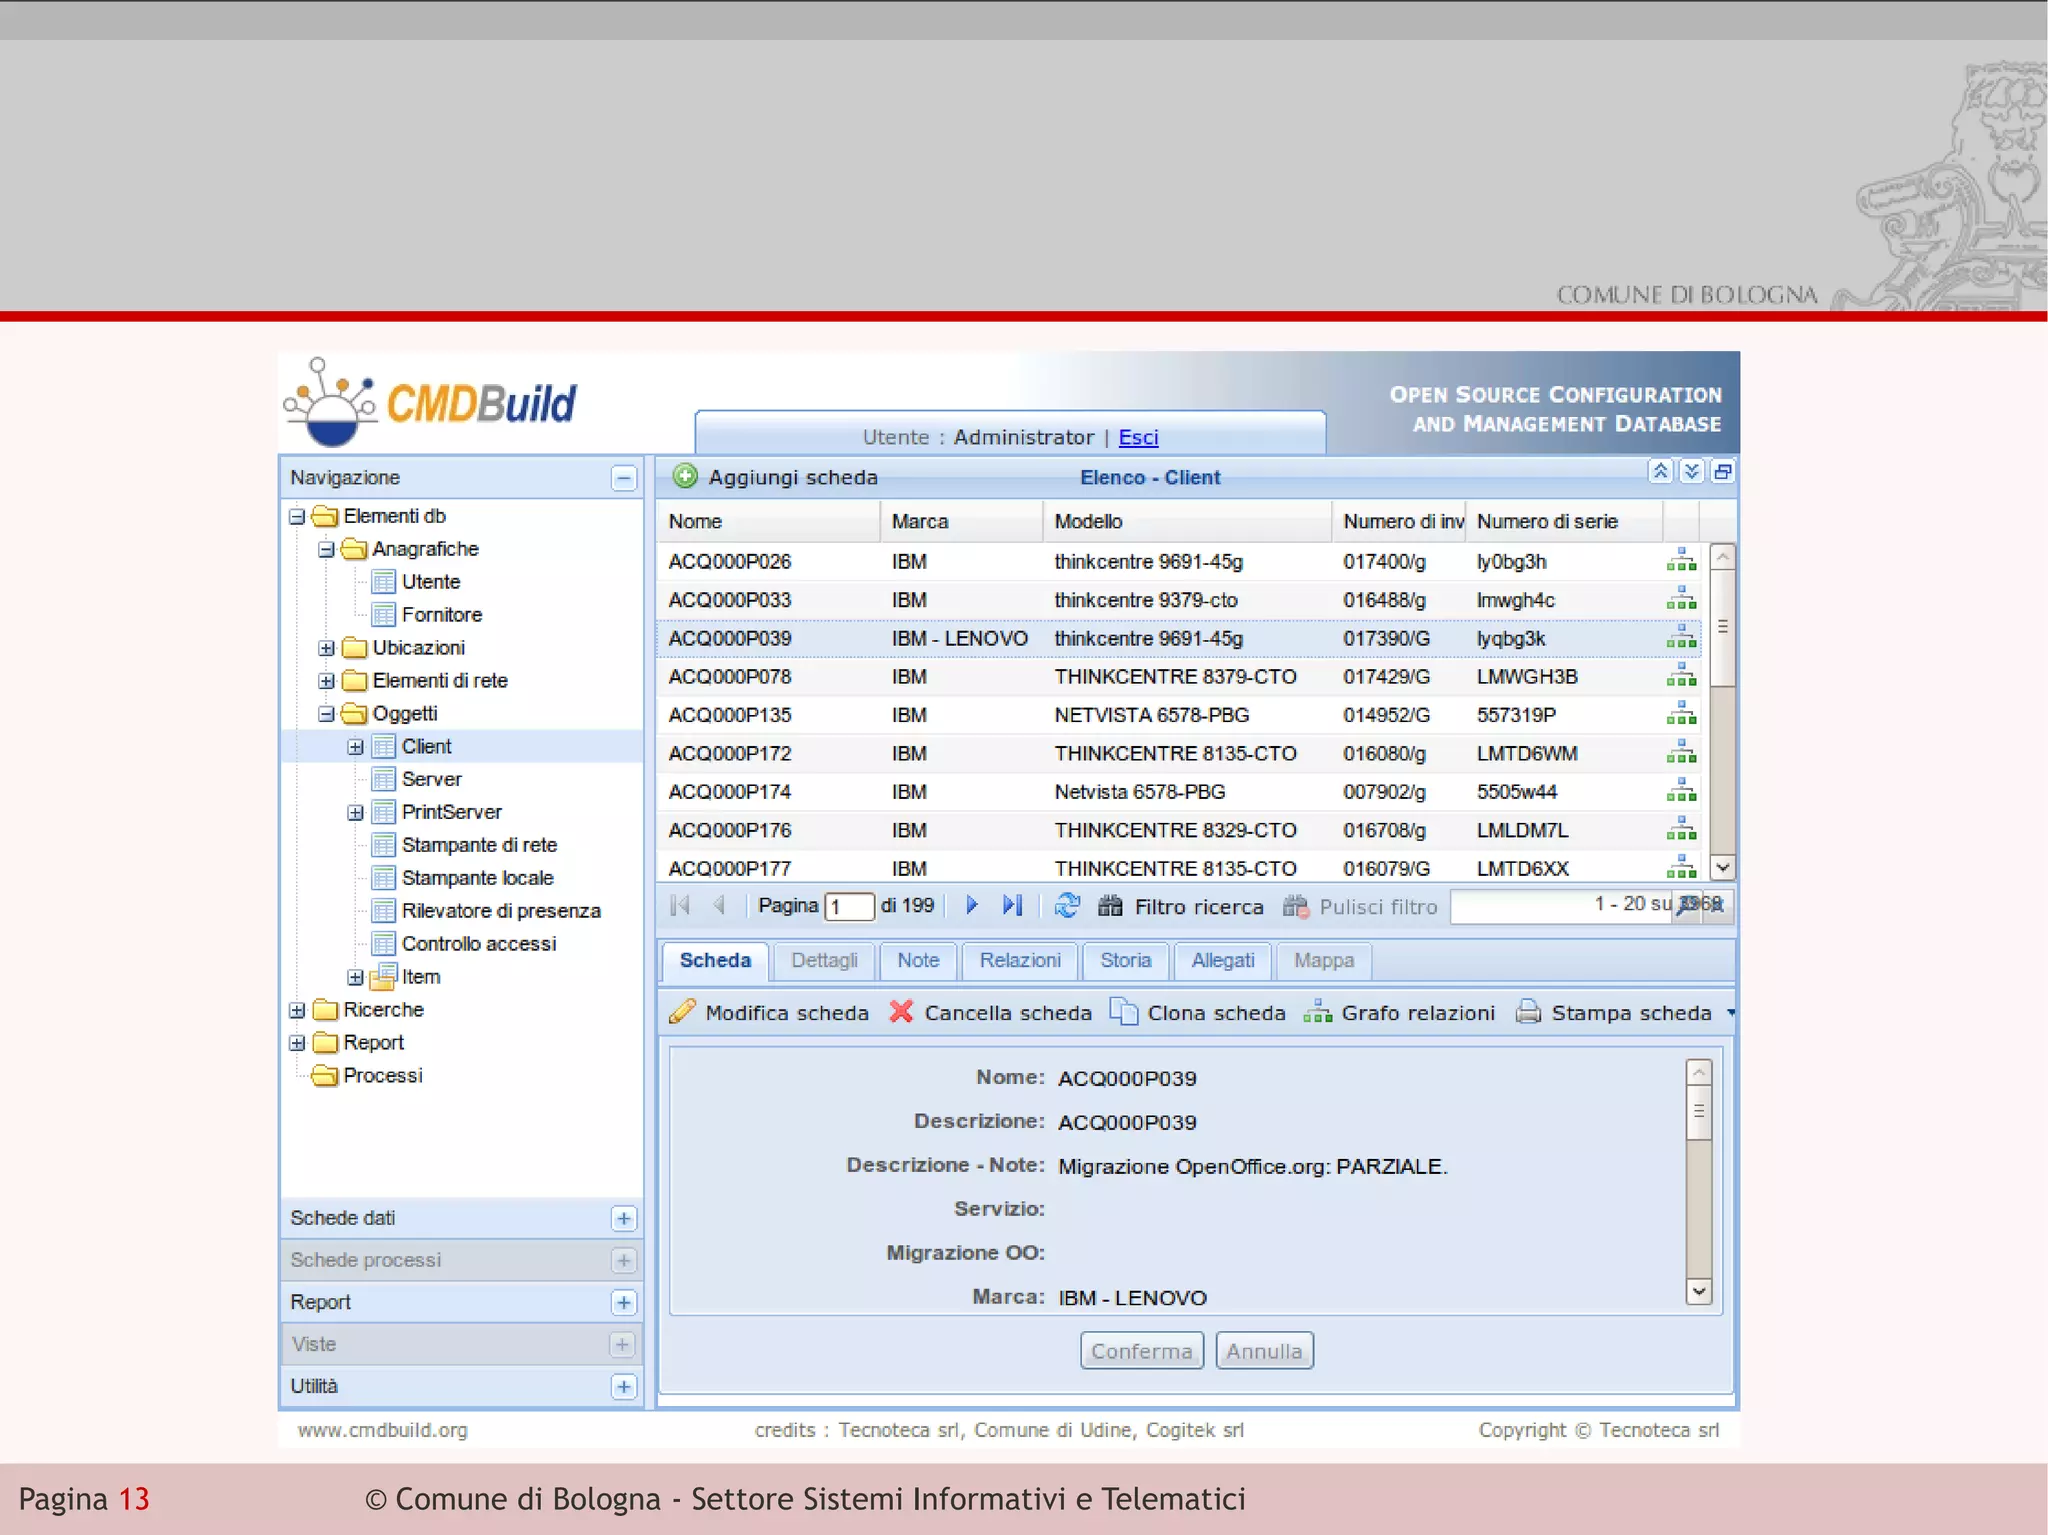Click the Stampa scheda printer icon
2048x1535 pixels.
(x=1528, y=1012)
